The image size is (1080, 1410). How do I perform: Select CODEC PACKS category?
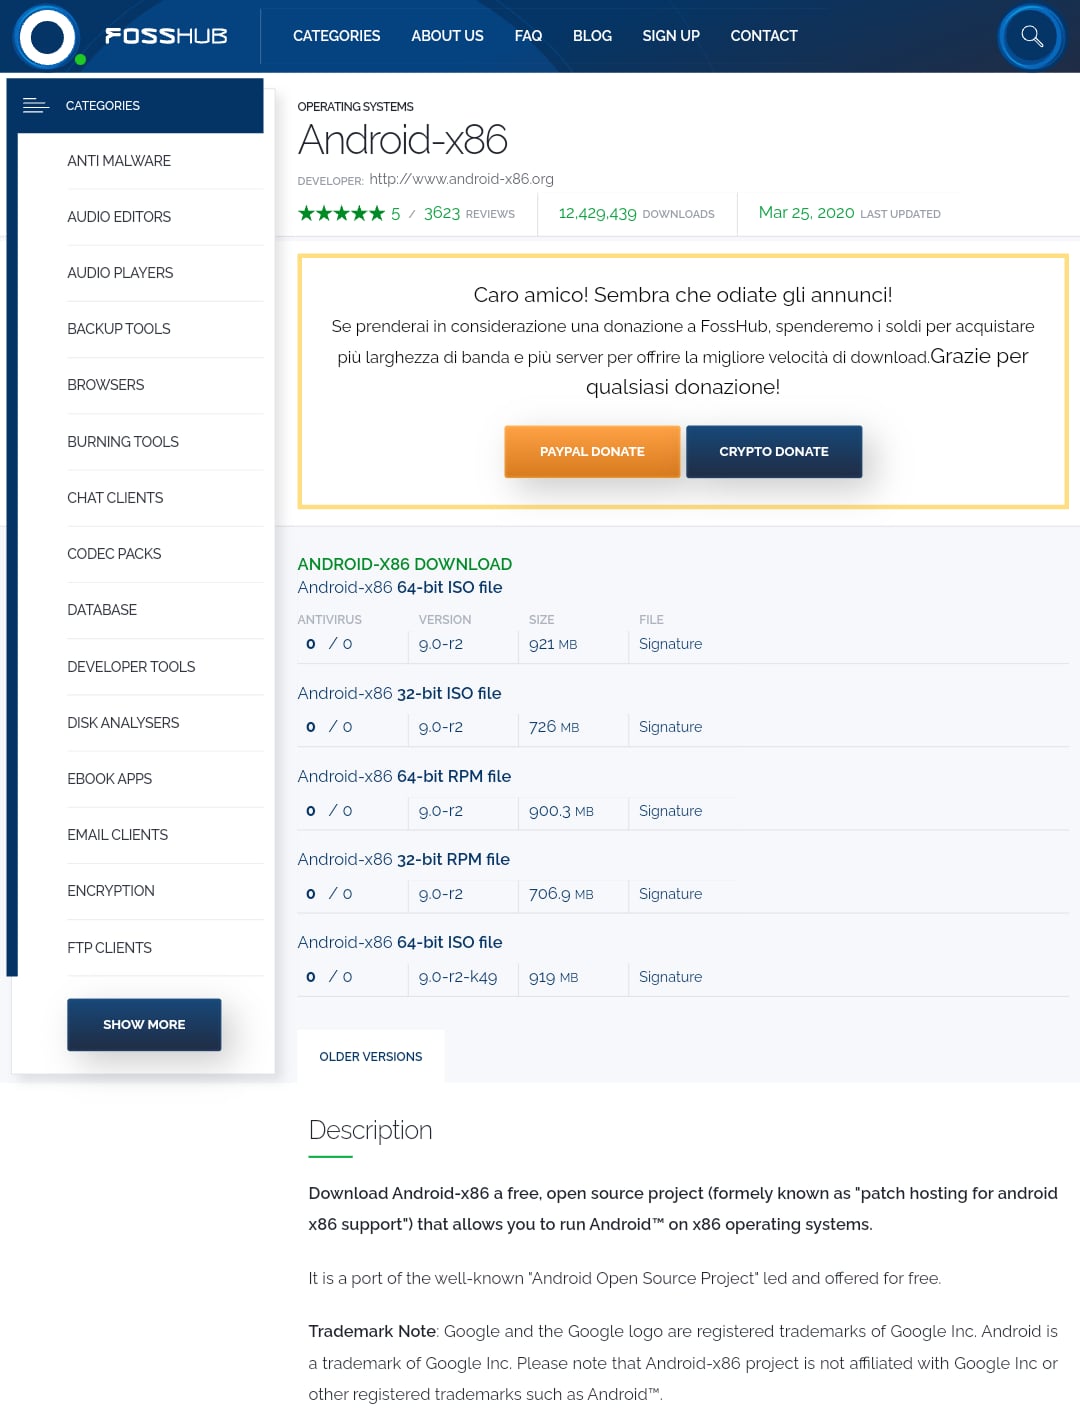tap(114, 554)
